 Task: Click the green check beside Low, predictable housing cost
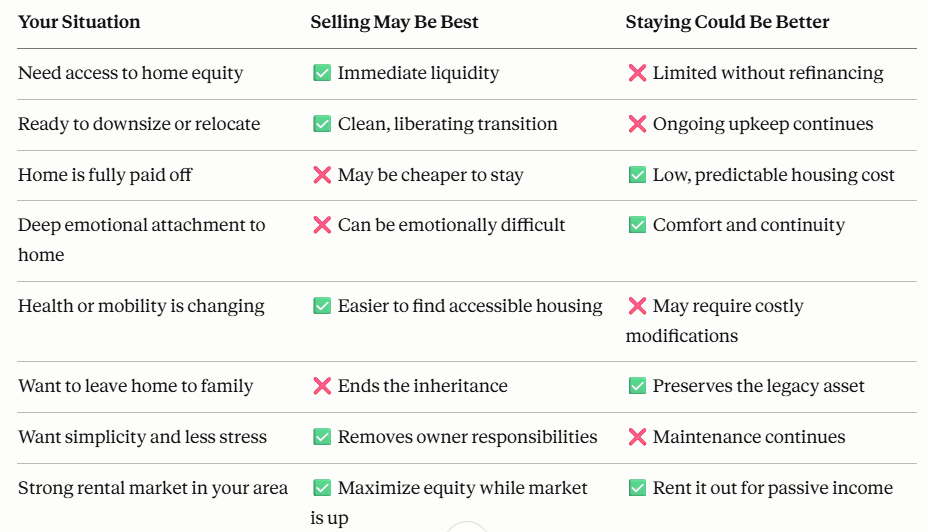pyautogui.click(x=637, y=175)
